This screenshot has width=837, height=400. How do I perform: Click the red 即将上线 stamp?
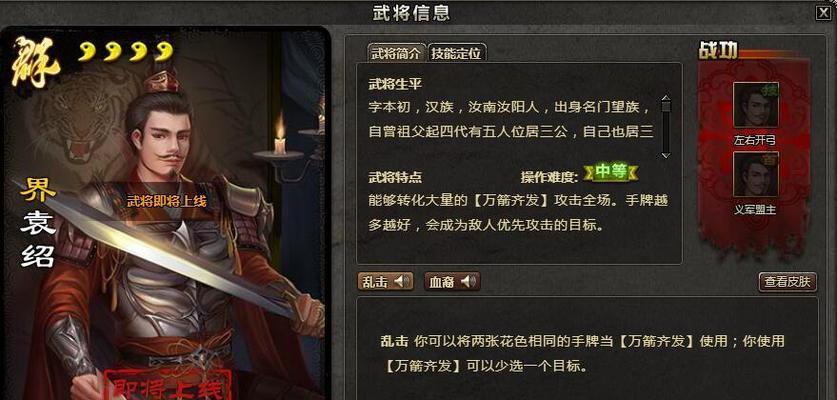pyautogui.click(x=168, y=385)
